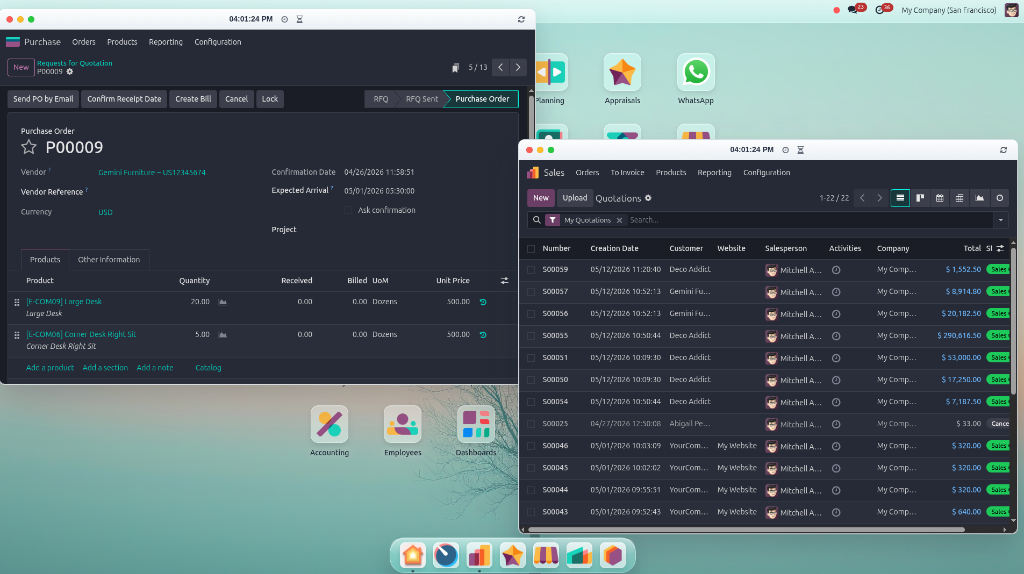The image size is (1024, 574).
Task: Open optional columns toggle in Sales list
Action: (1000, 249)
